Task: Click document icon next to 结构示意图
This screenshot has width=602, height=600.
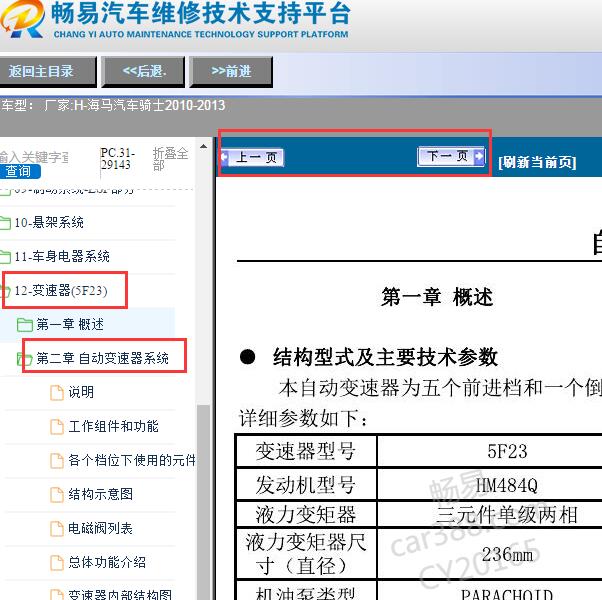Action: [57, 495]
